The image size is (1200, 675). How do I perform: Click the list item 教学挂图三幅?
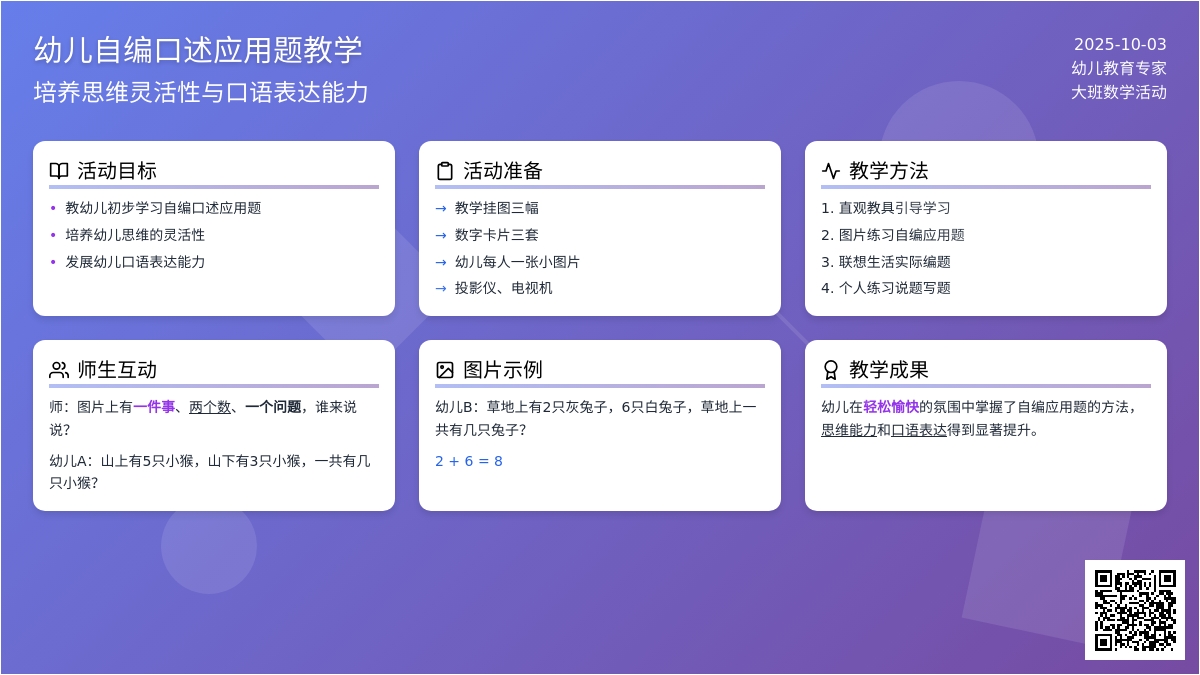(x=497, y=208)
